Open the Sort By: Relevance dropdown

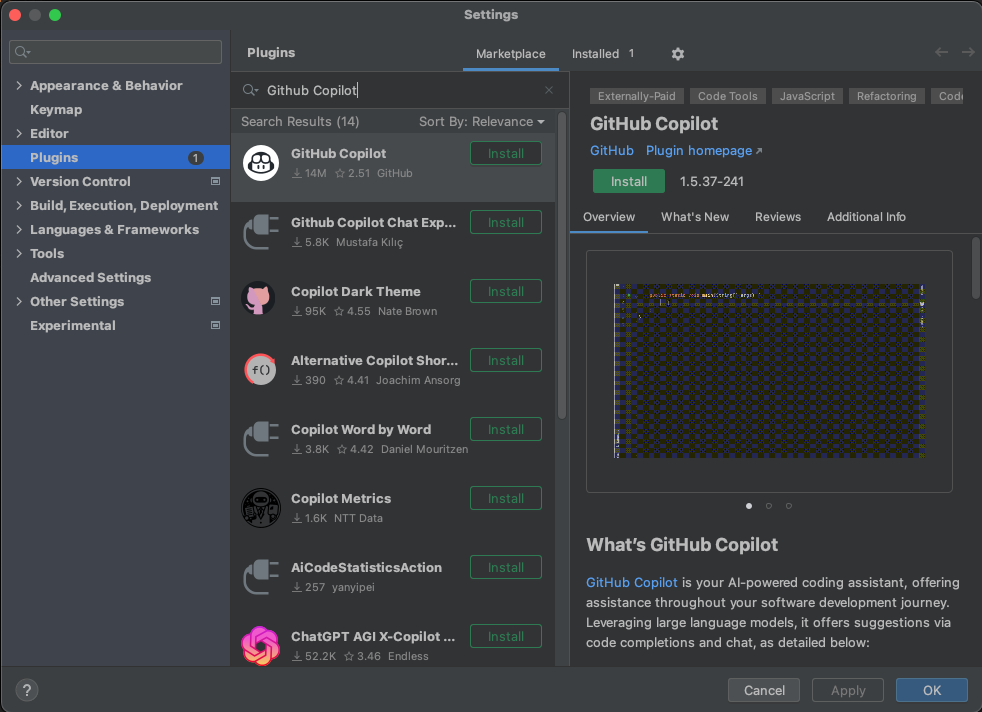[x=482, y=121]
